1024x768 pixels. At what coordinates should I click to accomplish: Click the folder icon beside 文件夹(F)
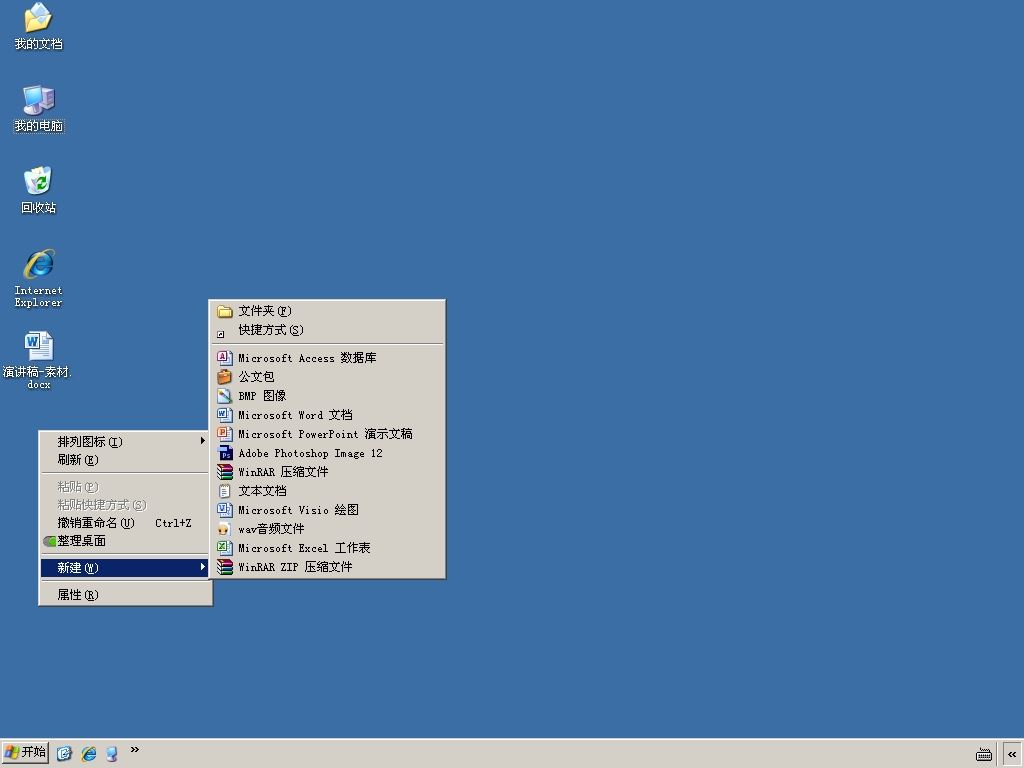point(225,312)
